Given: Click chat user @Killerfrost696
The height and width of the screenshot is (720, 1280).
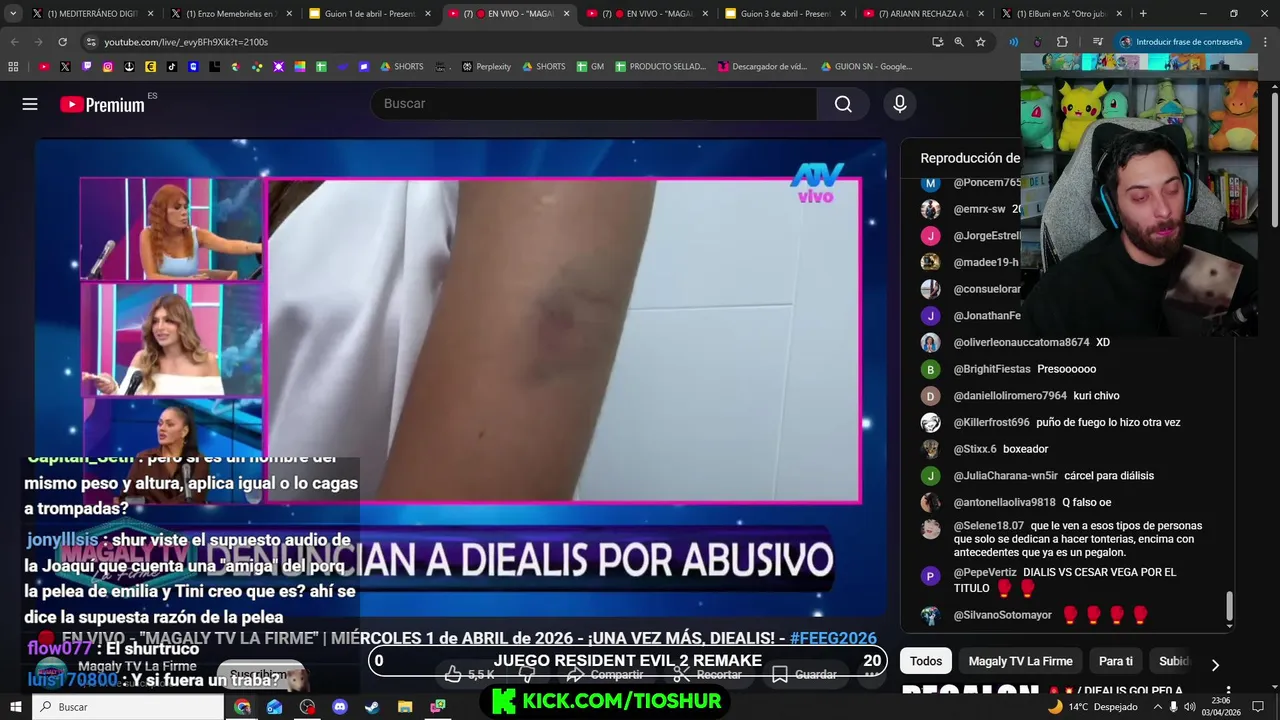Looking at the screenshot, I should [x=991, y=422].
